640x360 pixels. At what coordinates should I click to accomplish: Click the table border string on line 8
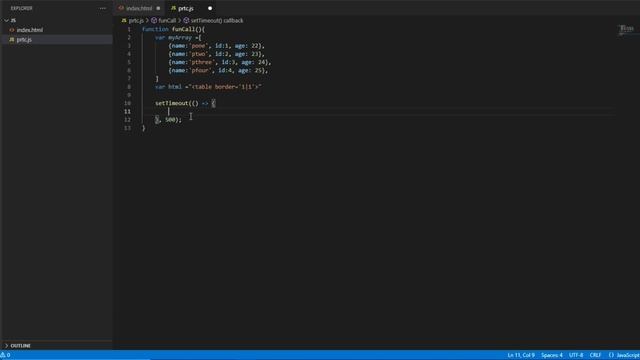click(225, 87)
